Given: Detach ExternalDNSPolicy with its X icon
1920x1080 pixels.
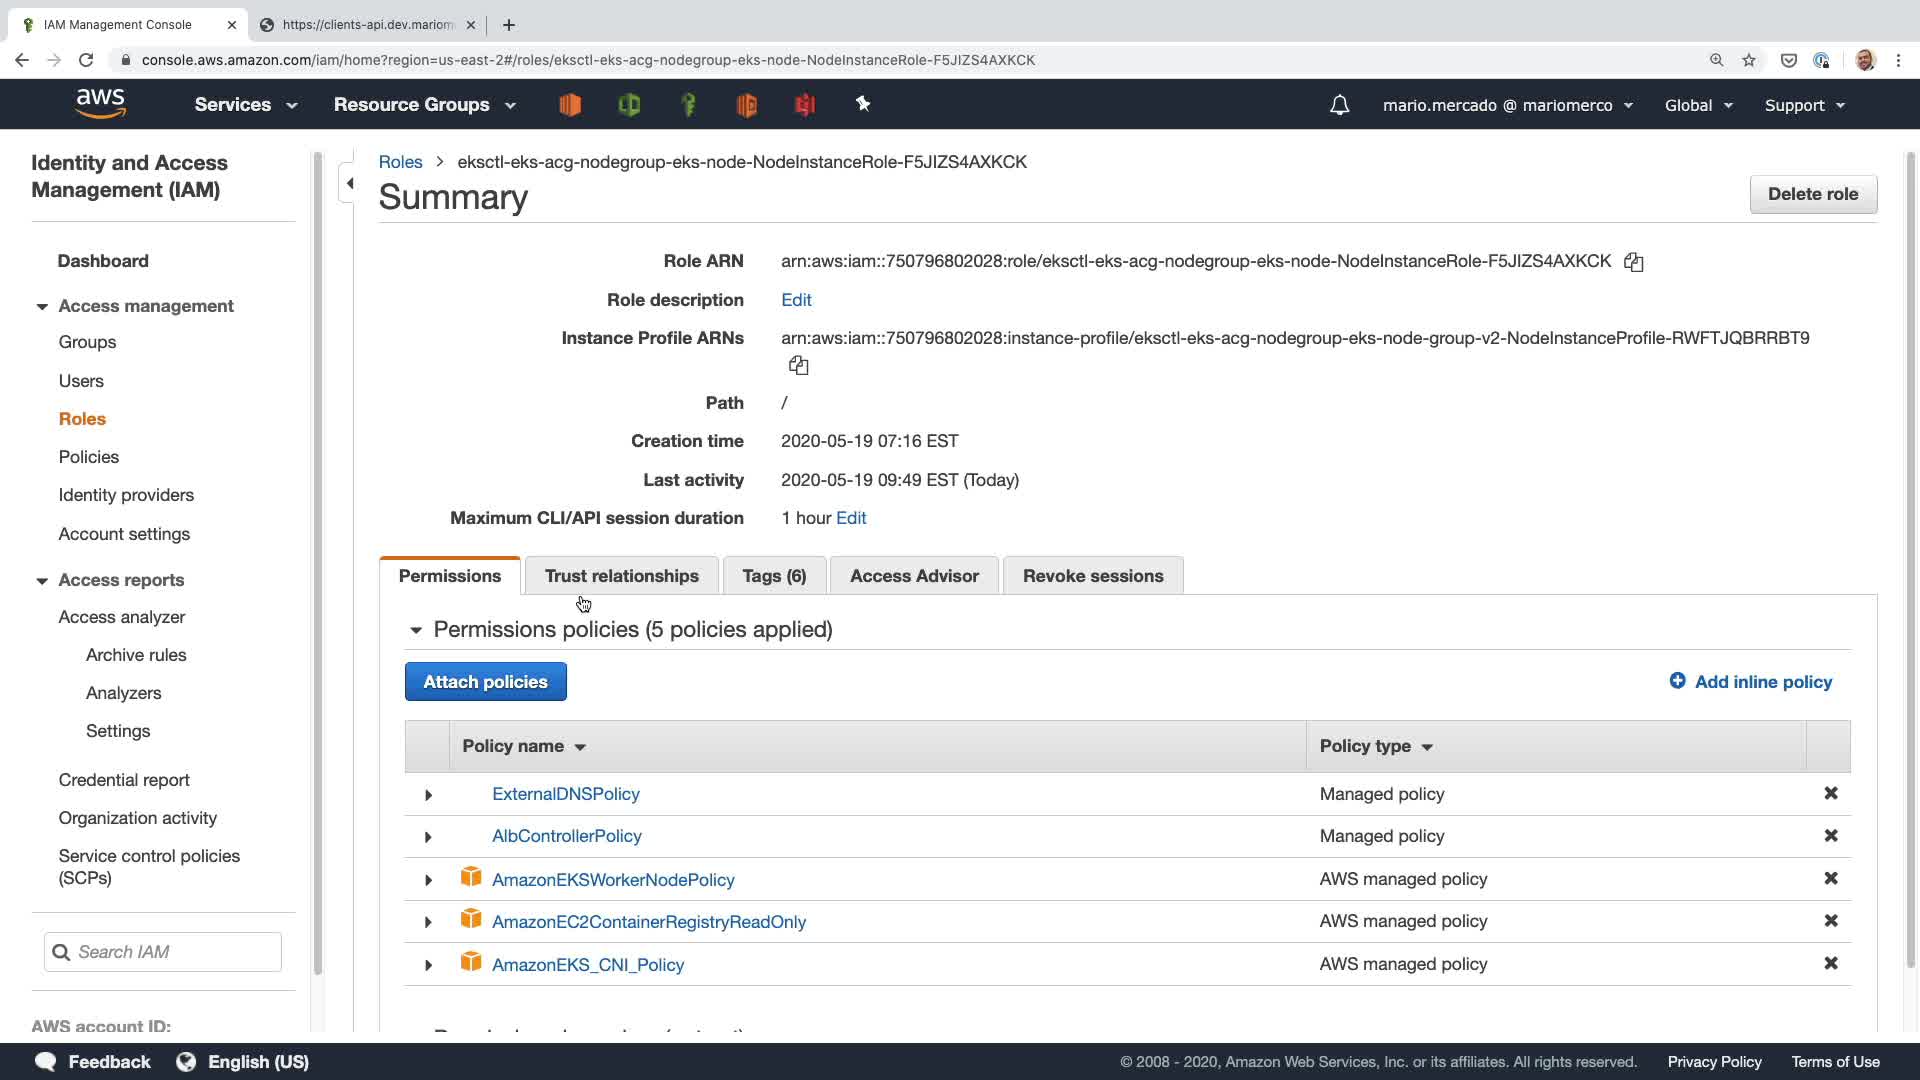Looking at the screenshot, I should point(1830,793).
